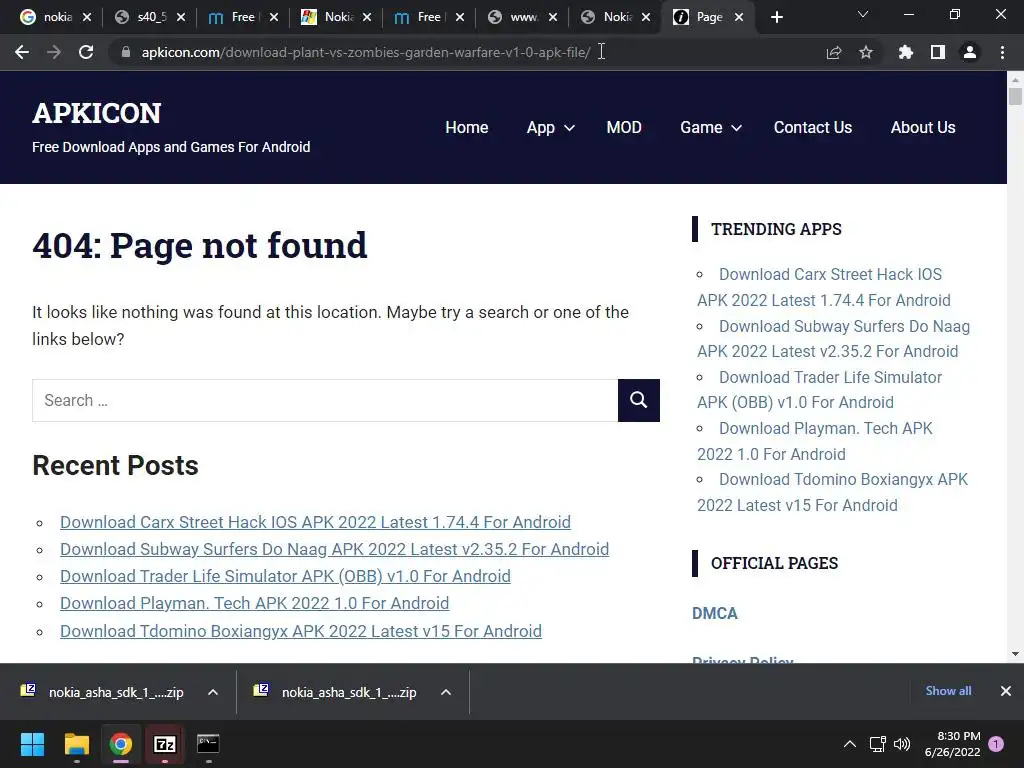1024x768 pixels.
Task: Open the MOD menu item
Action: (x=624, y=127)
